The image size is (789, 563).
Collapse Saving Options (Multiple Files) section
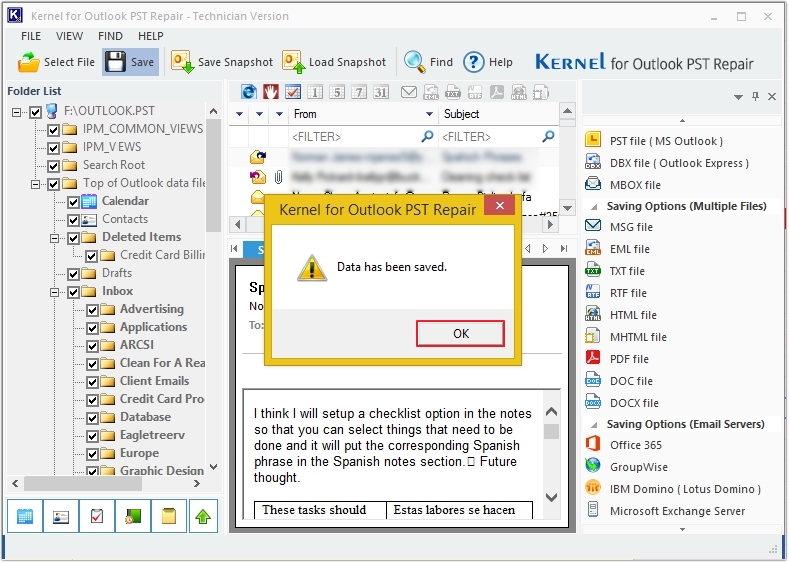[594, 206]
